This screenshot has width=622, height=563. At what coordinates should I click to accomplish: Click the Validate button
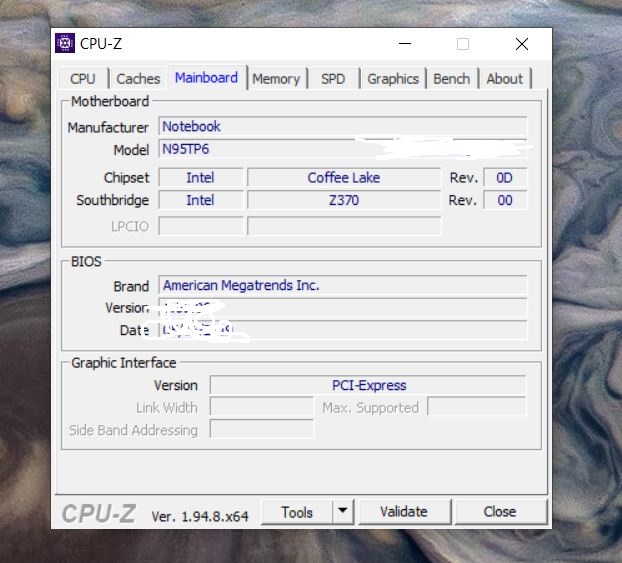[404, 512]
